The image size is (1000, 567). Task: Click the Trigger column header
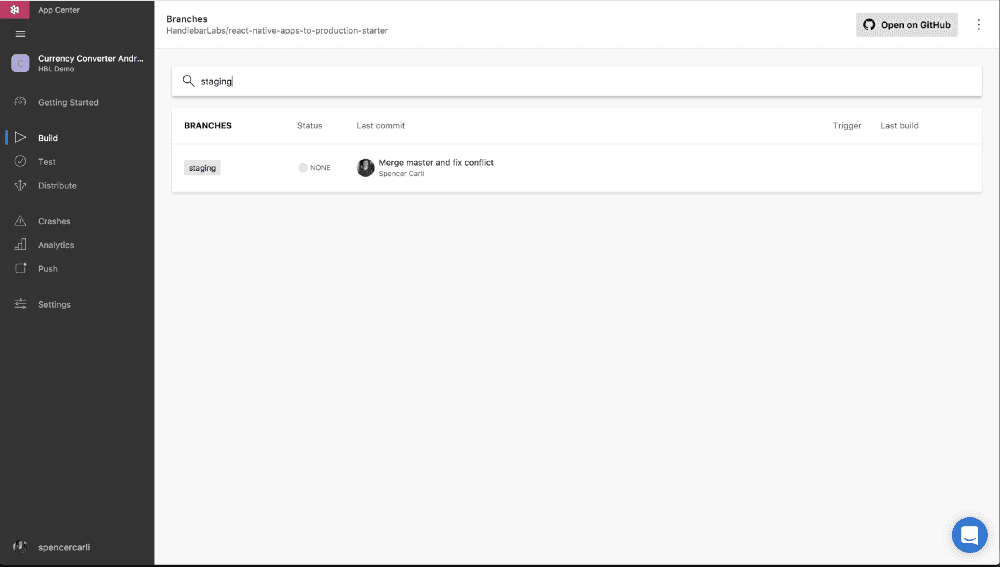847,126
